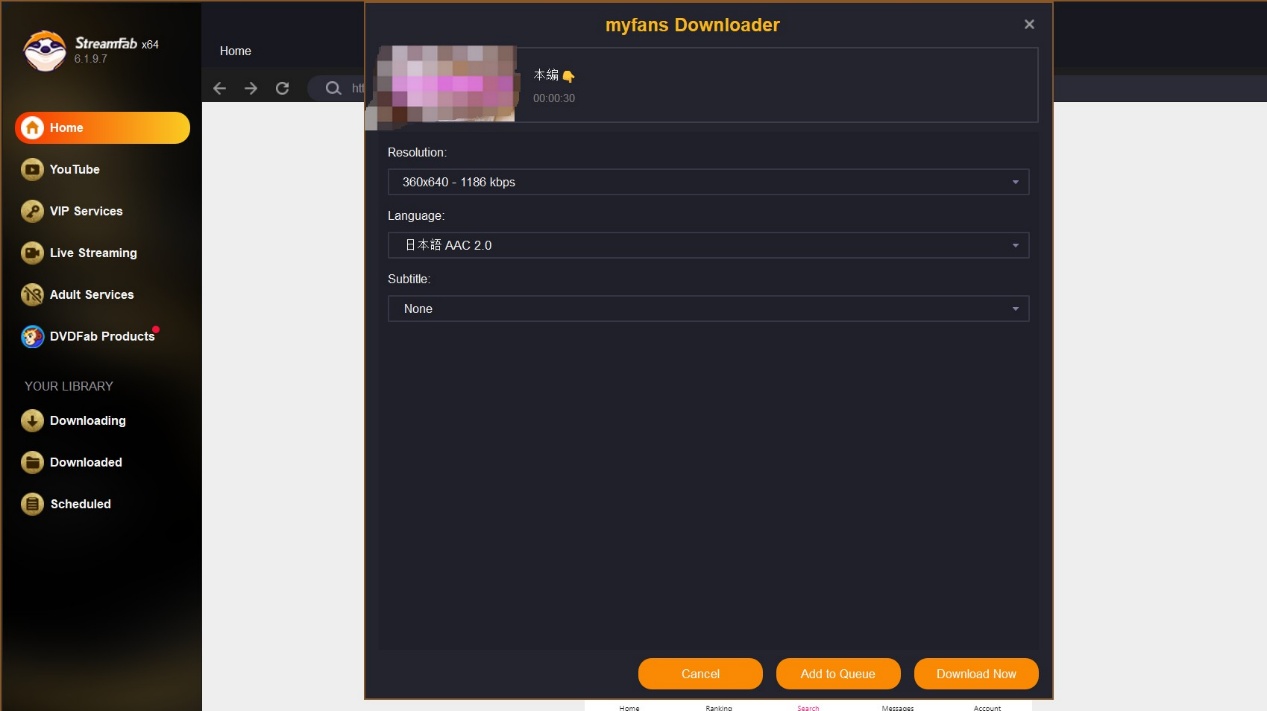This screenshot has height=711, width=1267.
Task: Click the YOUR LIBRARY heading
Action: tap(69, 386)
